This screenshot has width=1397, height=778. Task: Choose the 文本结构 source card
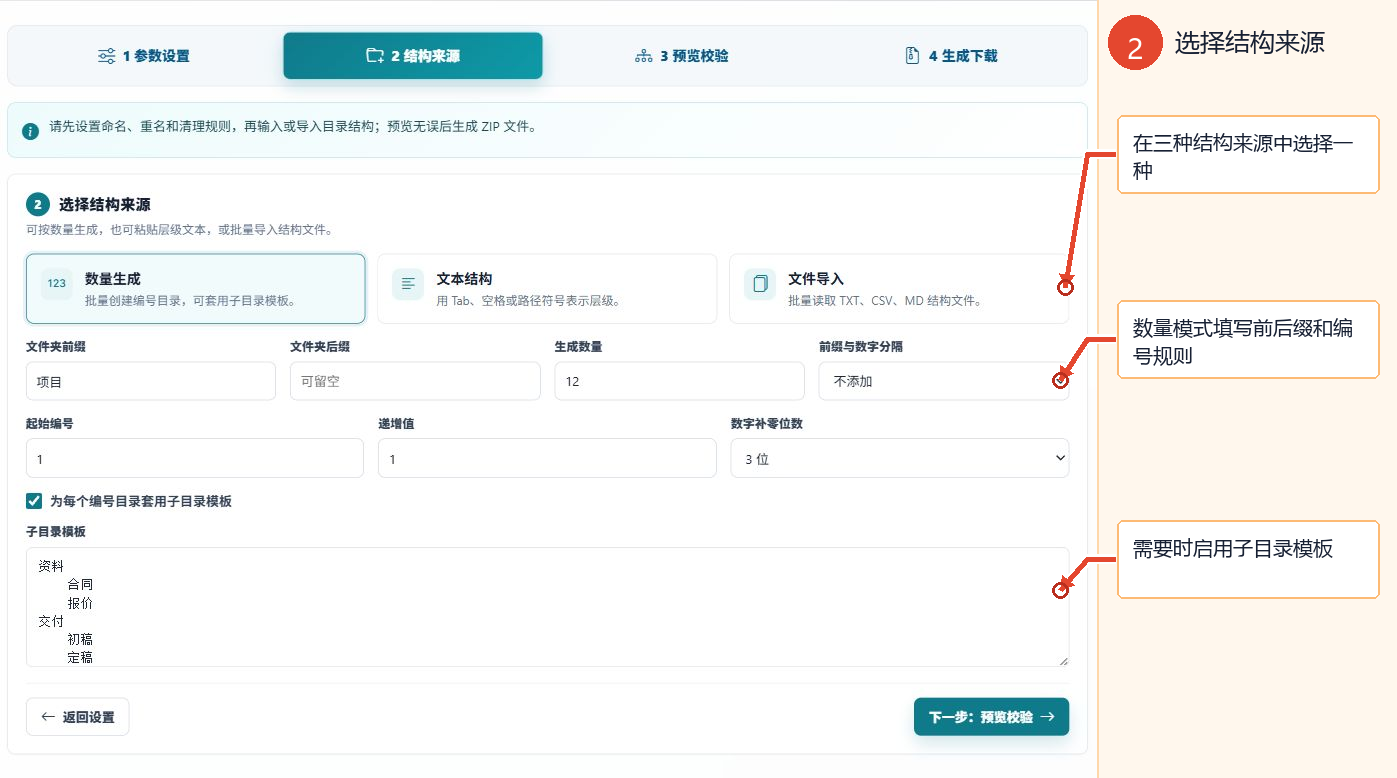tap(547, 288)
